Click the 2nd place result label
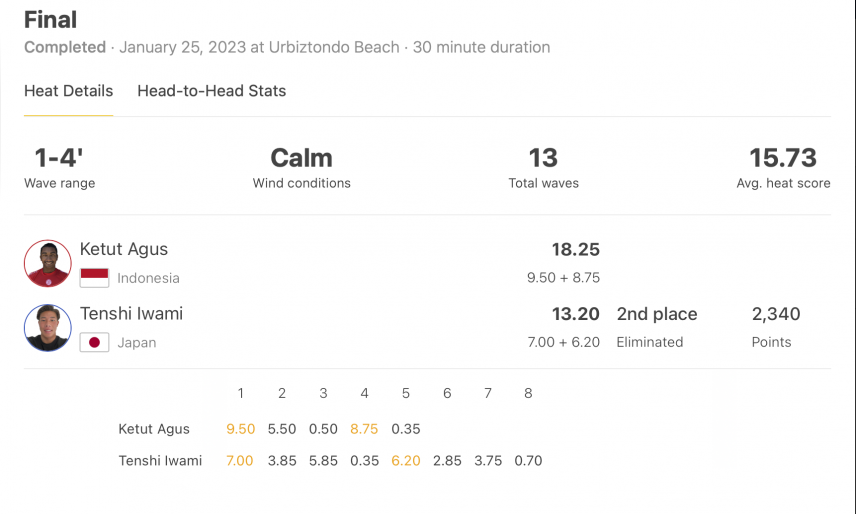 tap(657, 314)
